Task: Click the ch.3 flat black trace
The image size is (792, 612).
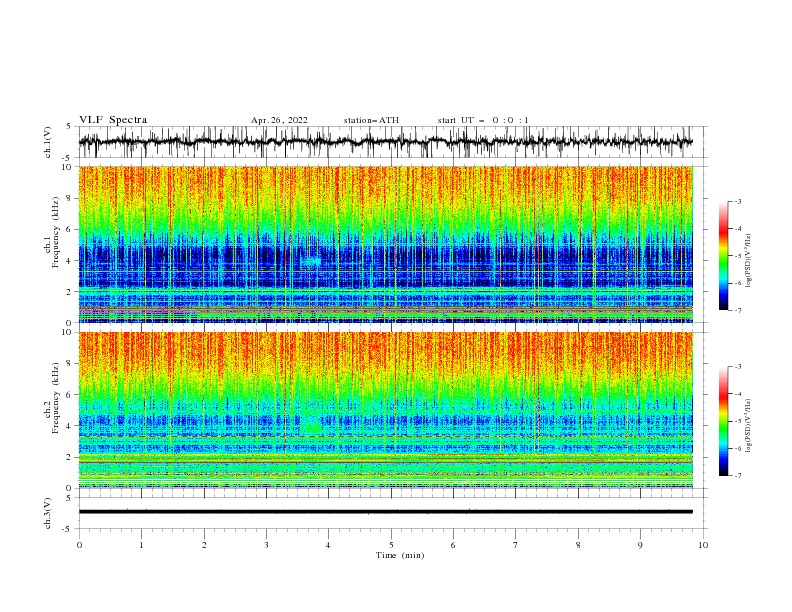Action: pos(386,512)
